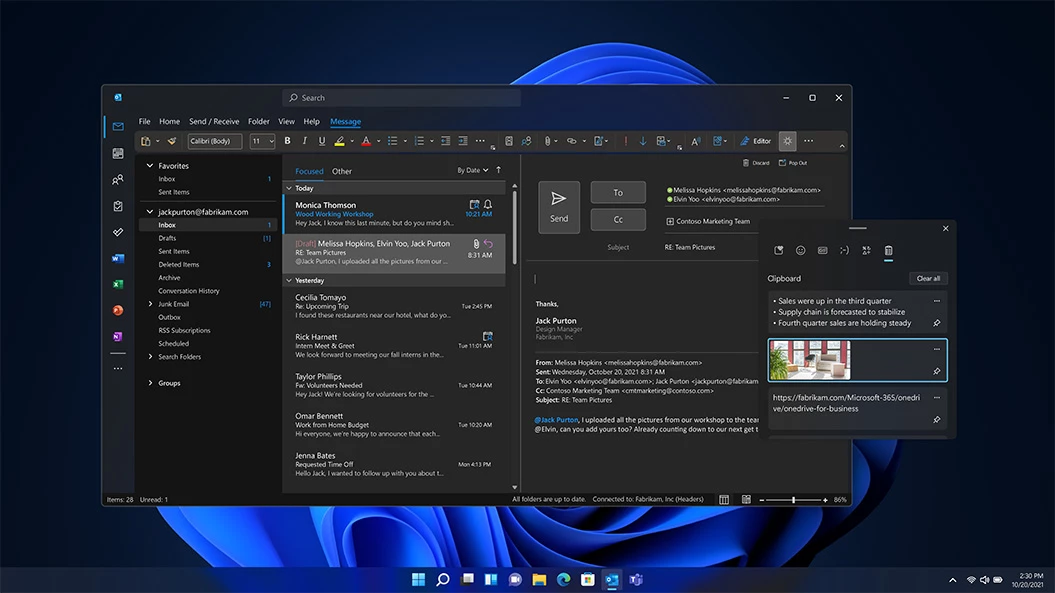Toggle underline formatting
Image resolution: width=1055 pixels, height=593 pixels.
[320, 140]
